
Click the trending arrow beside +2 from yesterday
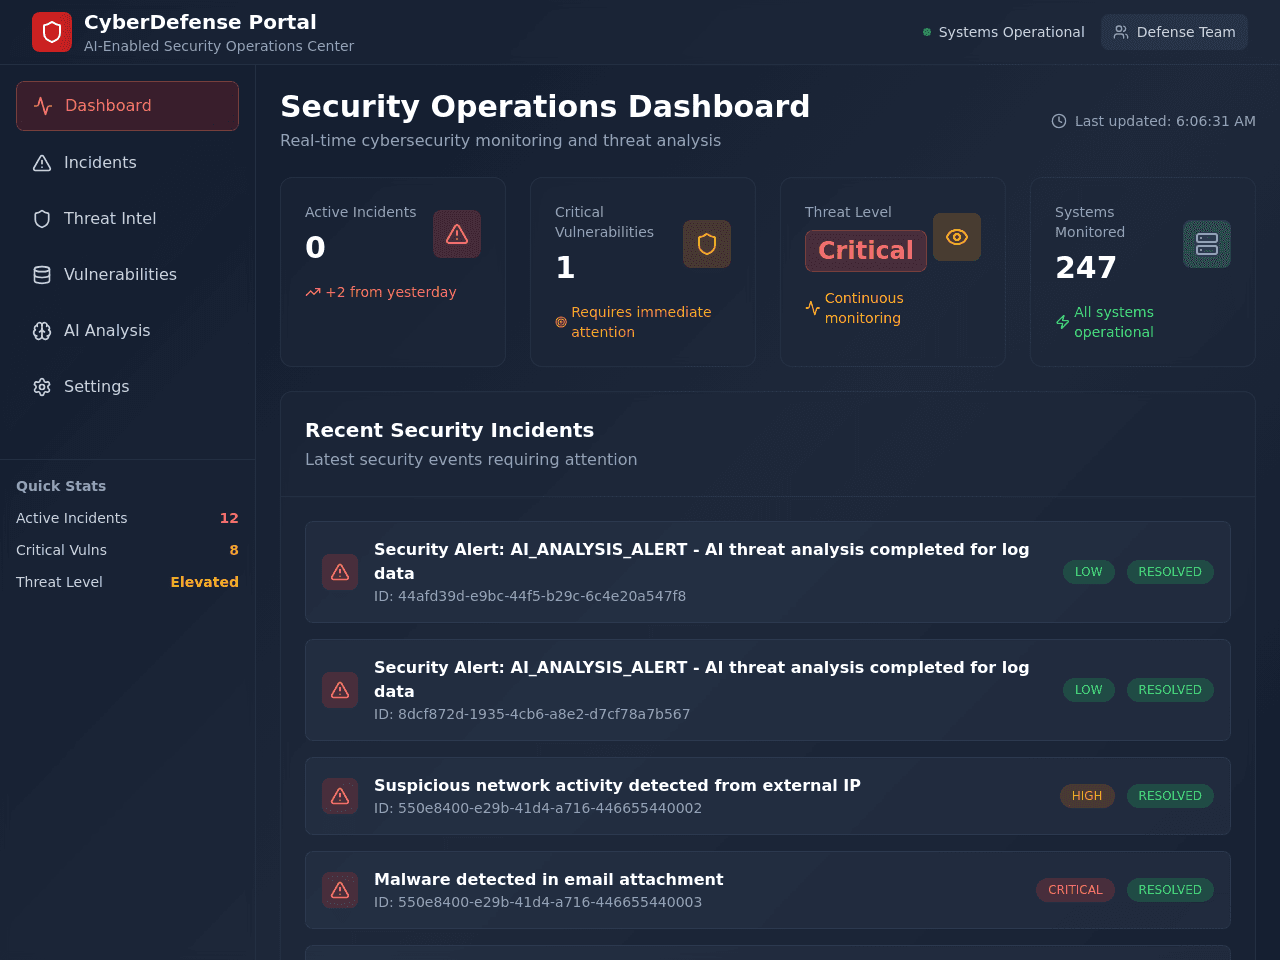(313, 292)
